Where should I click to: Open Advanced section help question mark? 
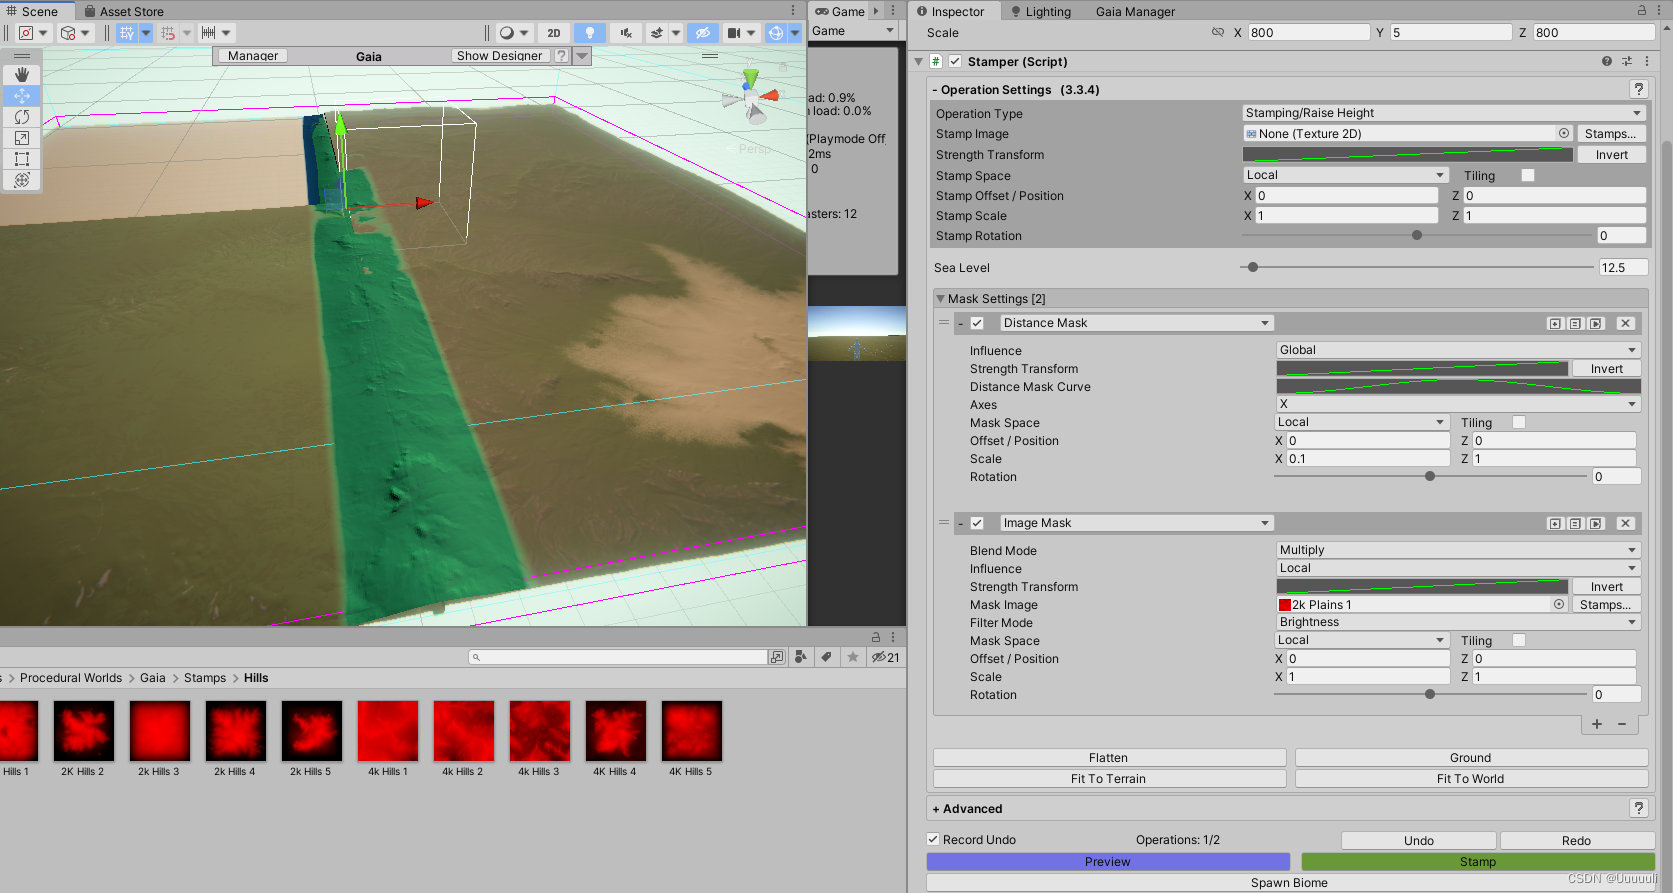pos(1639,808)
